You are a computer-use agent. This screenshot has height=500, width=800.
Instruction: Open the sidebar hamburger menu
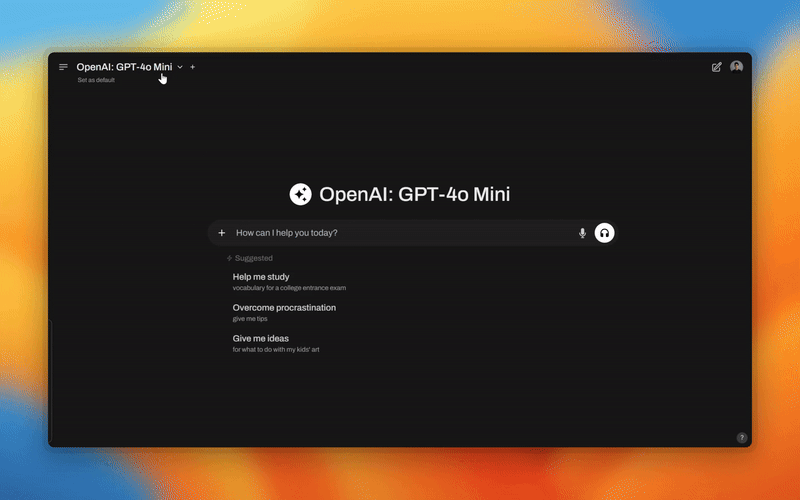pyautogui.click(x=63, y=67)
